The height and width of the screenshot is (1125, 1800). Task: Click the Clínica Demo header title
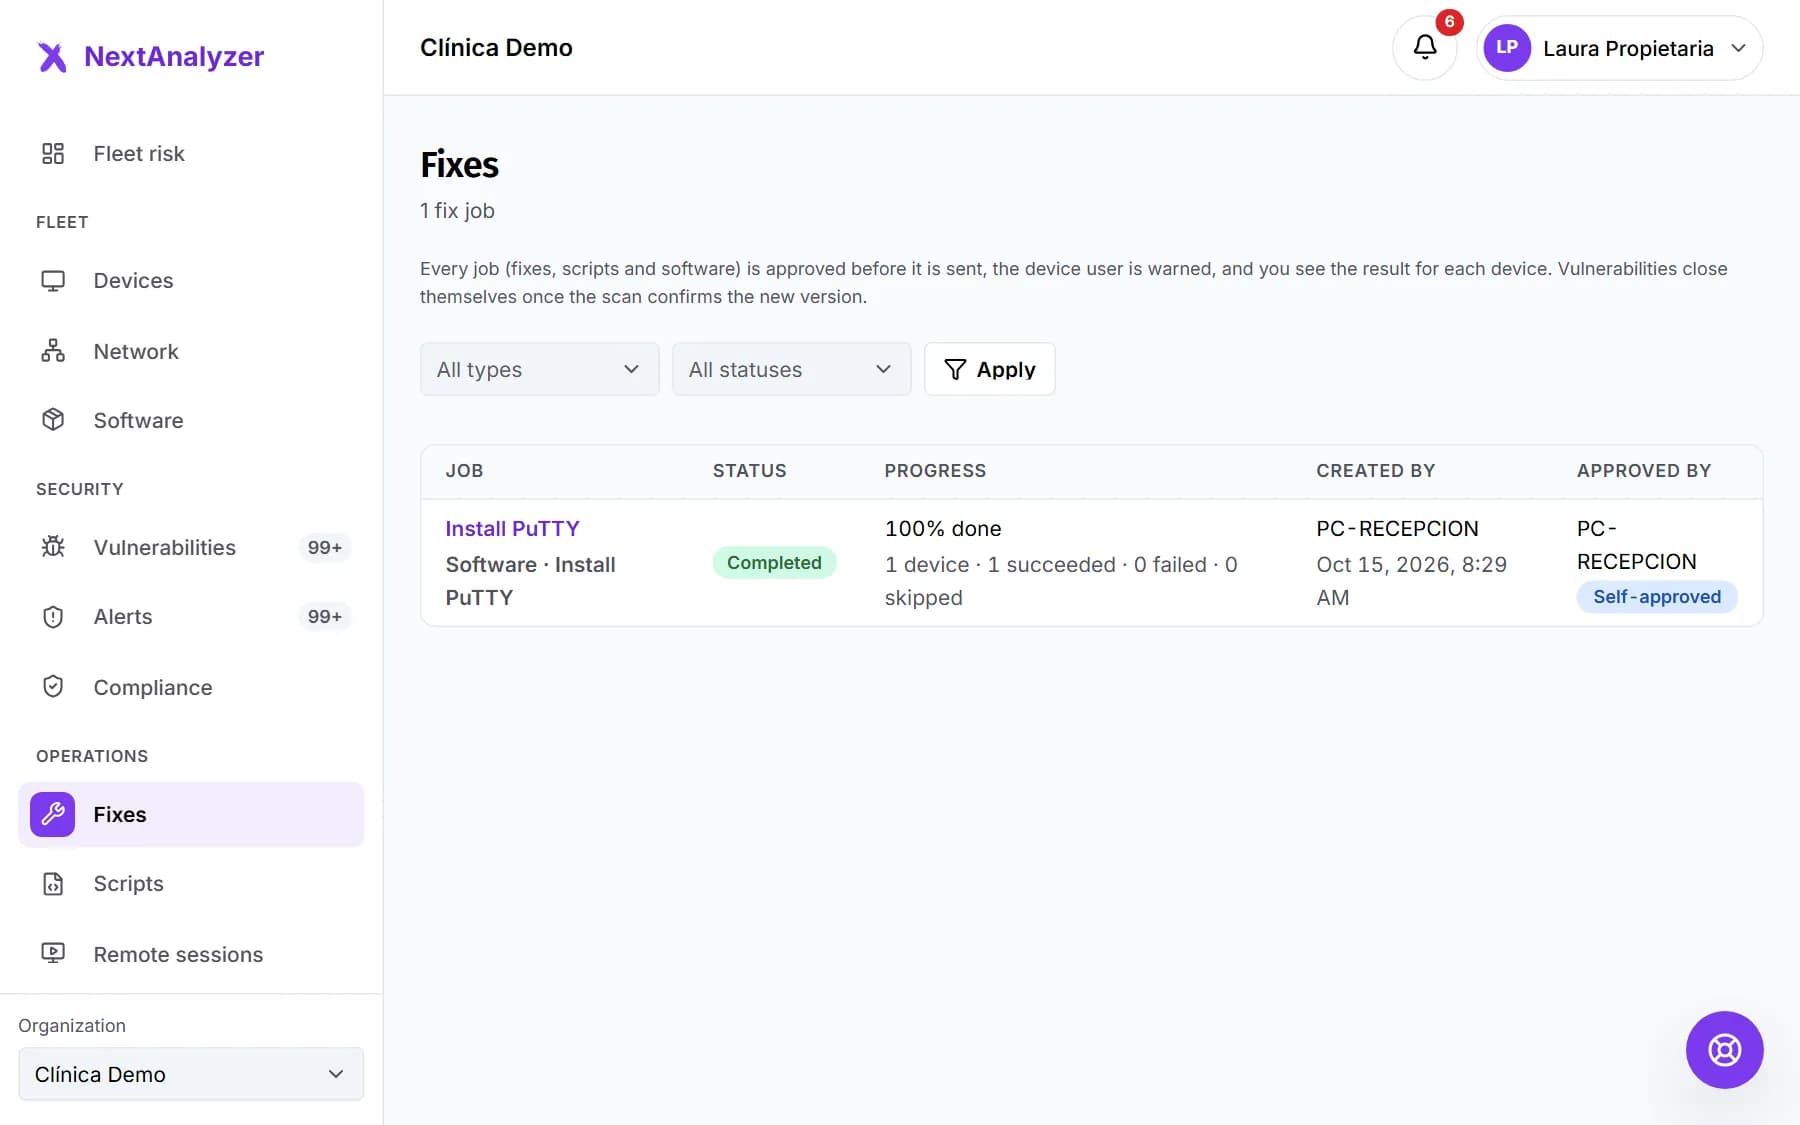496,47
